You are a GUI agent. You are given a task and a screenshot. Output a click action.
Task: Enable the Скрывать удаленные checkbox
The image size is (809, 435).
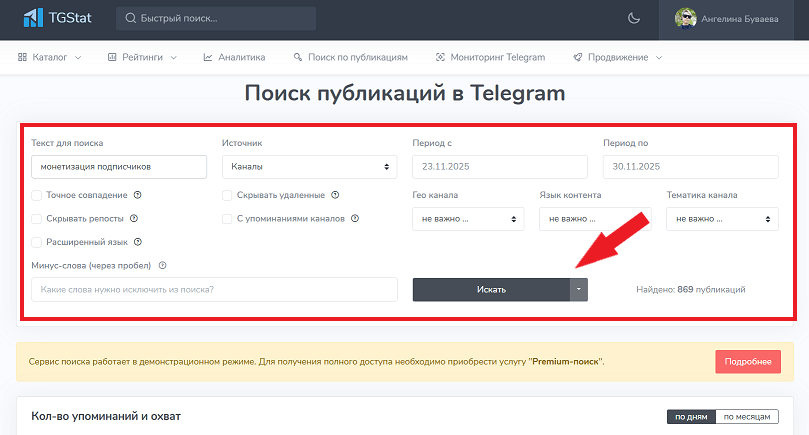pos(227,195)
